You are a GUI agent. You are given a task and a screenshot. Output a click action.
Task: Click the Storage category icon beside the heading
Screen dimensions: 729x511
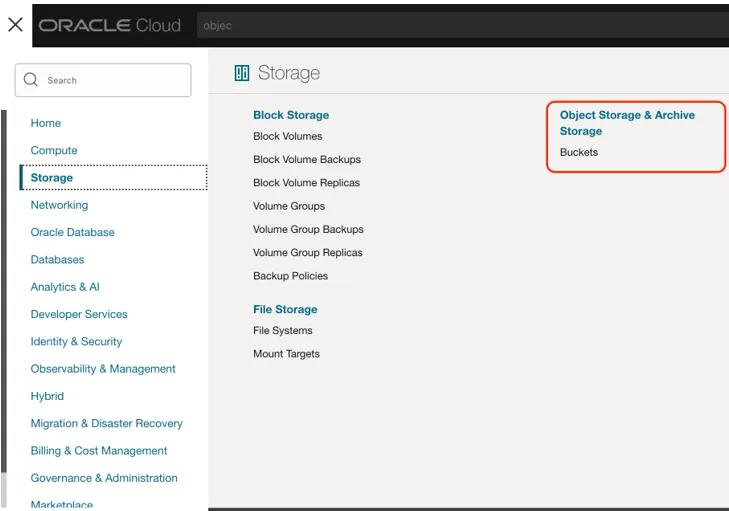(242, 73)
